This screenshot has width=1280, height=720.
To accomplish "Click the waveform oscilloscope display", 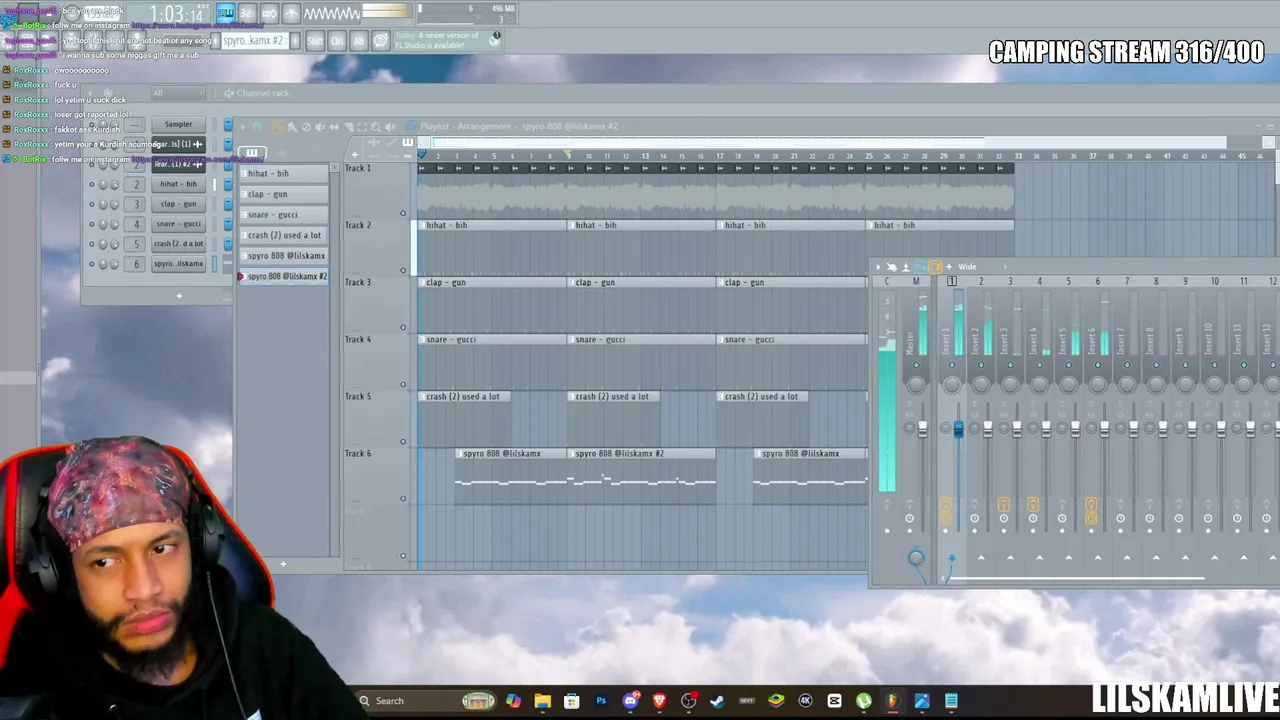I will [333, 13].
